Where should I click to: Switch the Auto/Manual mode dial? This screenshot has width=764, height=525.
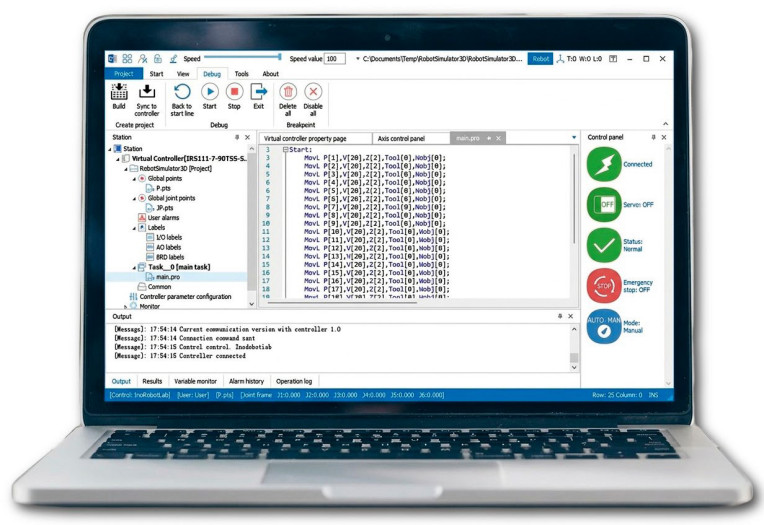point(604,327)
